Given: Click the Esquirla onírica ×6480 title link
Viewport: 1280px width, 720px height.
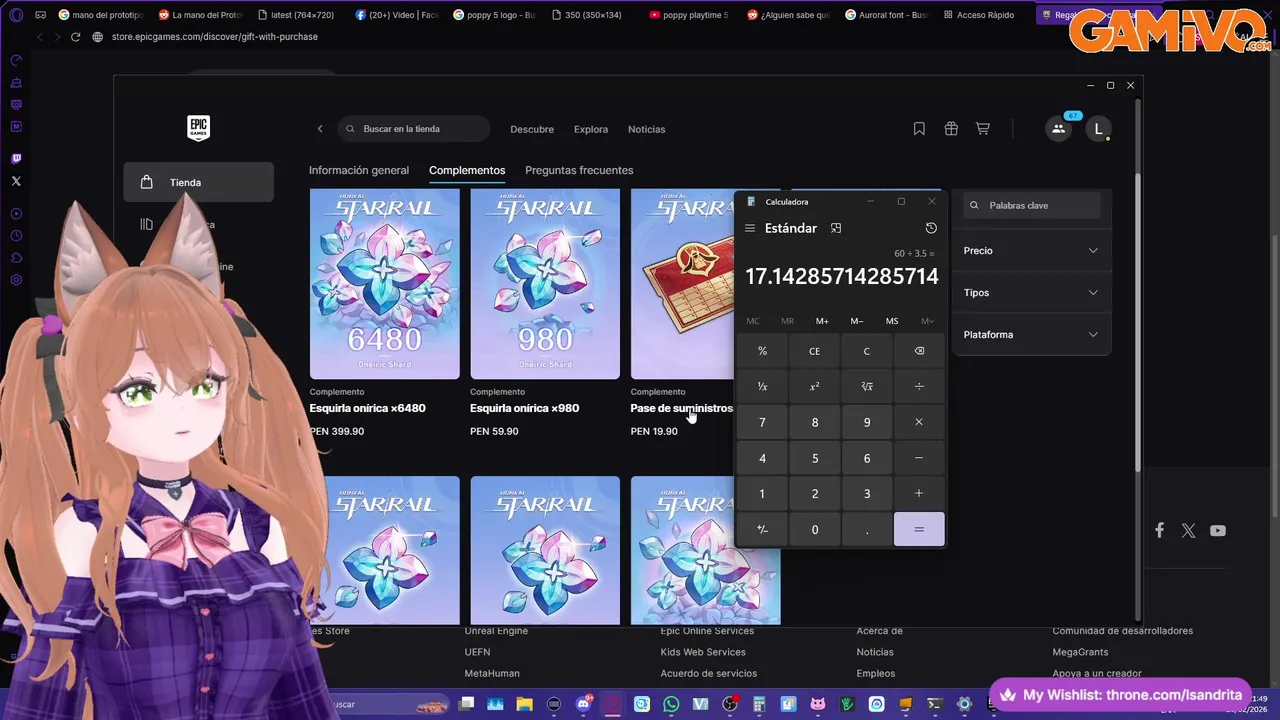Looking at the screenshot, I should tap(367, 408).
